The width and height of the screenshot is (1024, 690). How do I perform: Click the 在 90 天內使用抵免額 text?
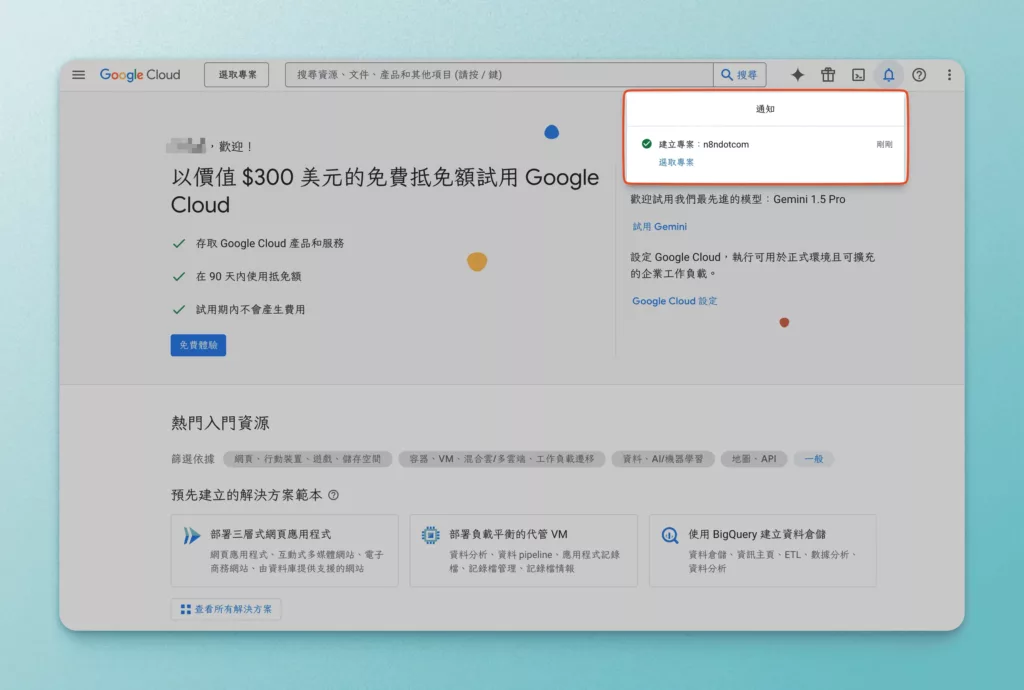pos(249,276)
